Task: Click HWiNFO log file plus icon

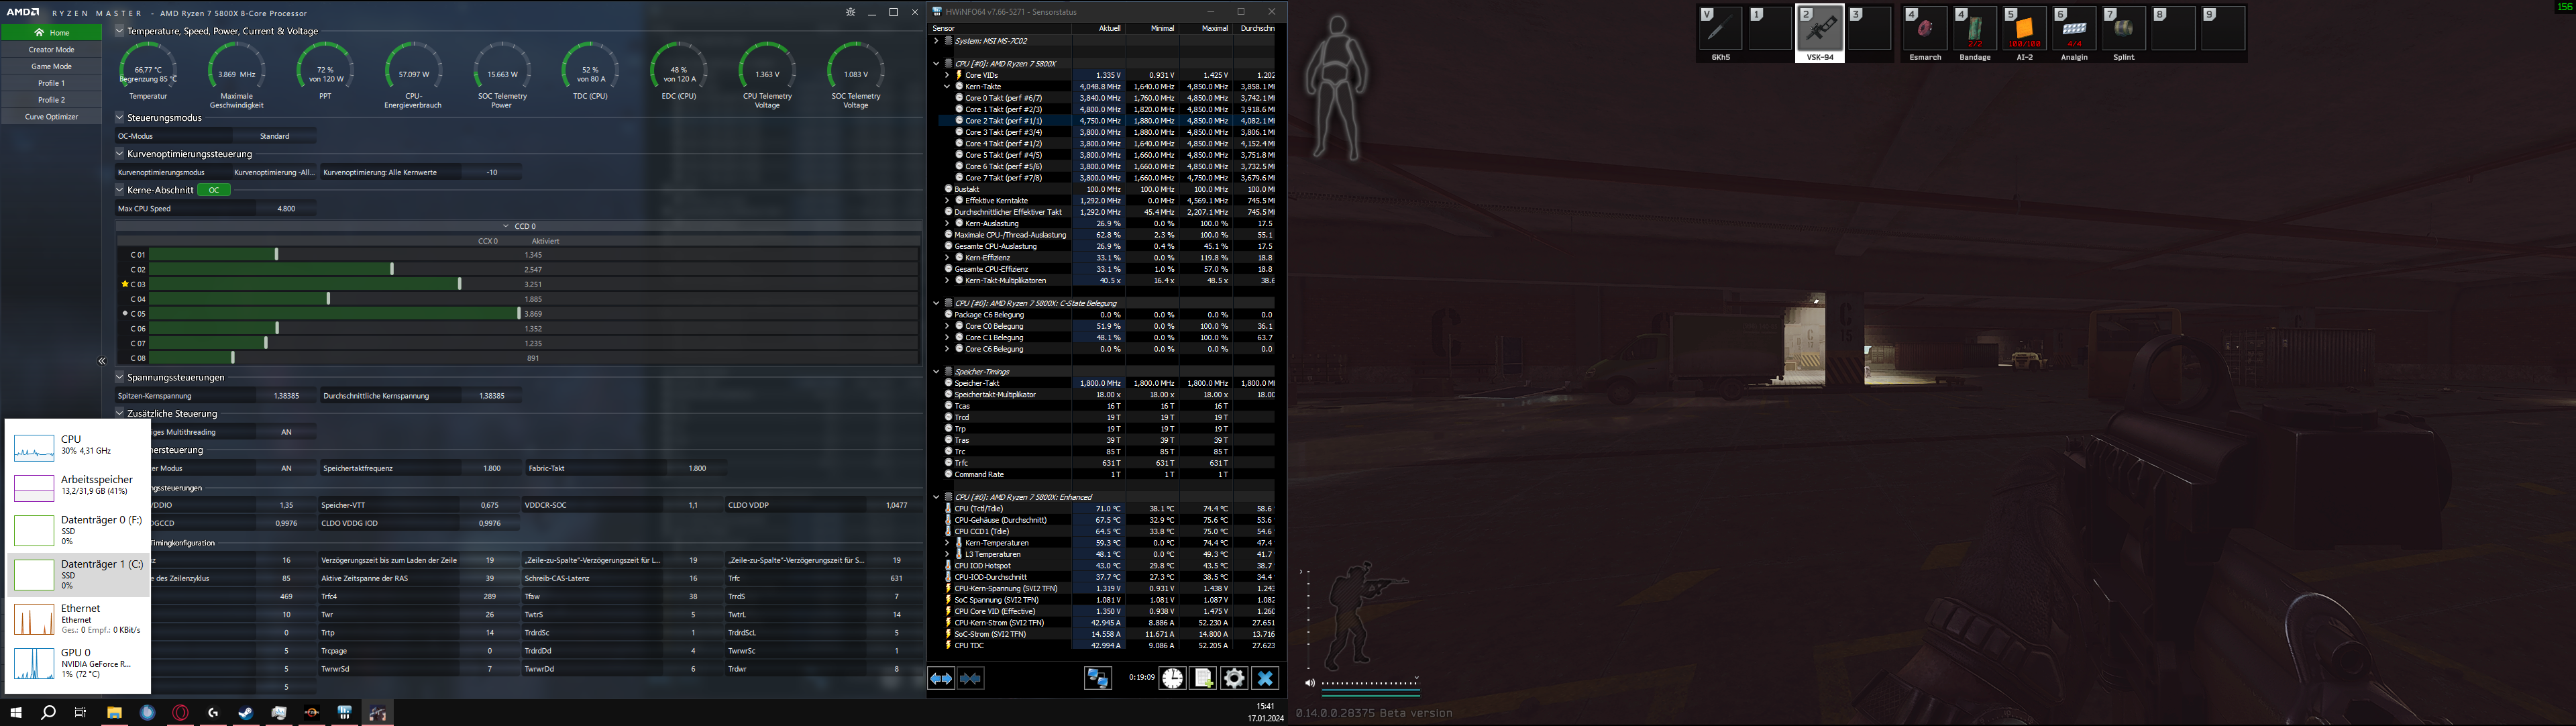Action: click(x=1203, y=679)
